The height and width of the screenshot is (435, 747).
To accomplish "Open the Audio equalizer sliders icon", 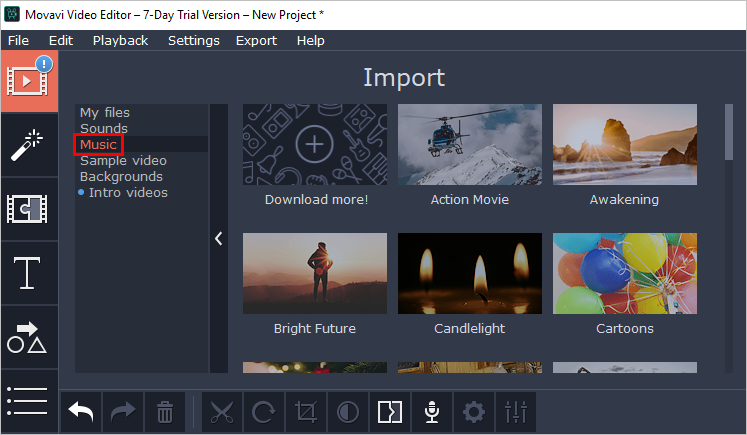I will pyautogui.click(x=515, y=412).
